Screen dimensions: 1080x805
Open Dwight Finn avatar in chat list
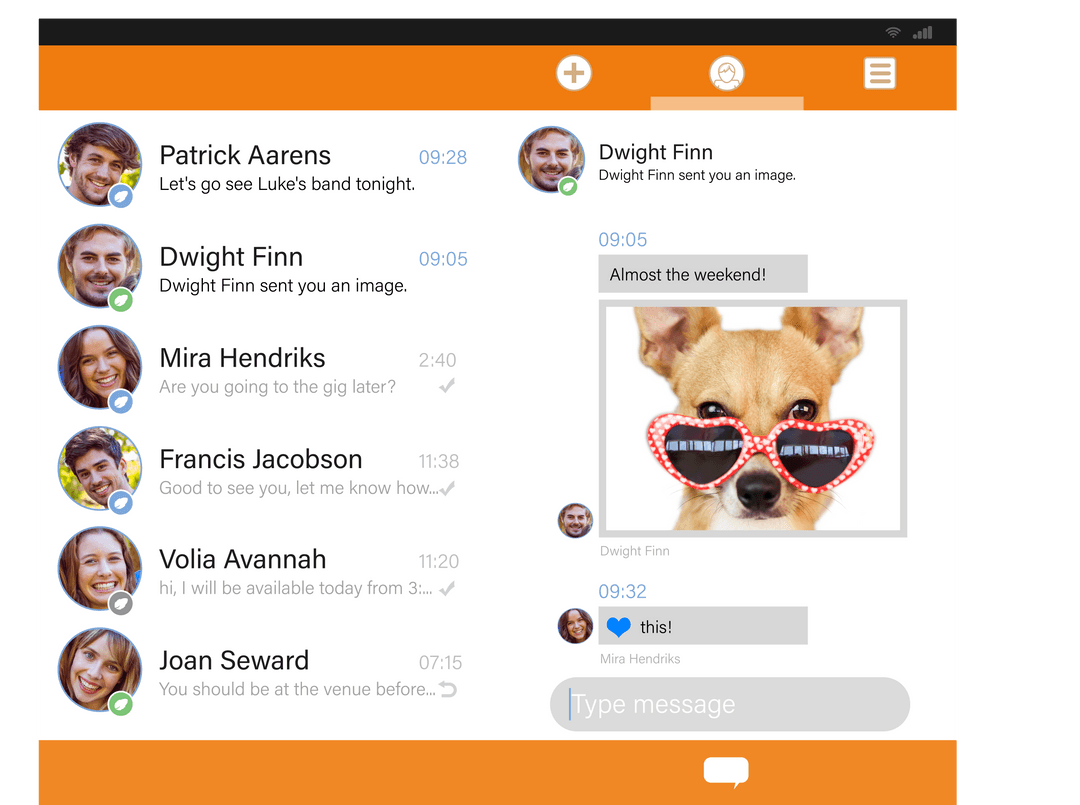tap(100, 266)
